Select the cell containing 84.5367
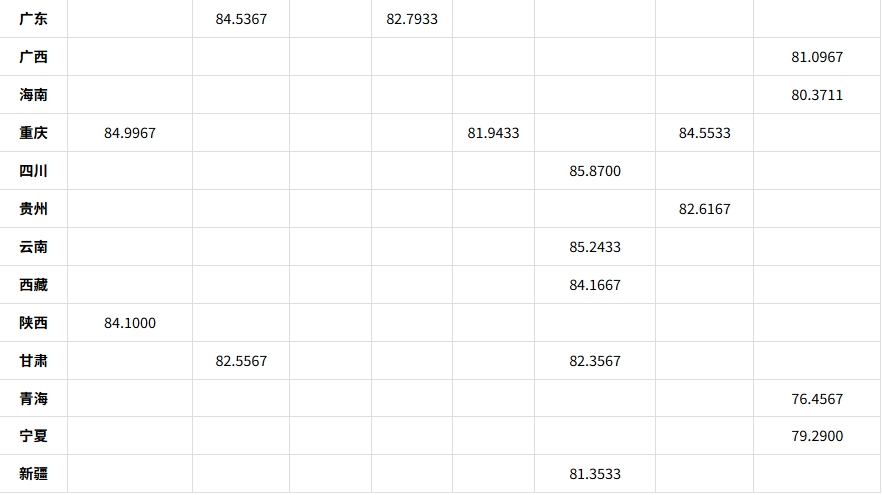Image resolution: width=882 pixels, height=495 pixels. [x=241, y=19]
